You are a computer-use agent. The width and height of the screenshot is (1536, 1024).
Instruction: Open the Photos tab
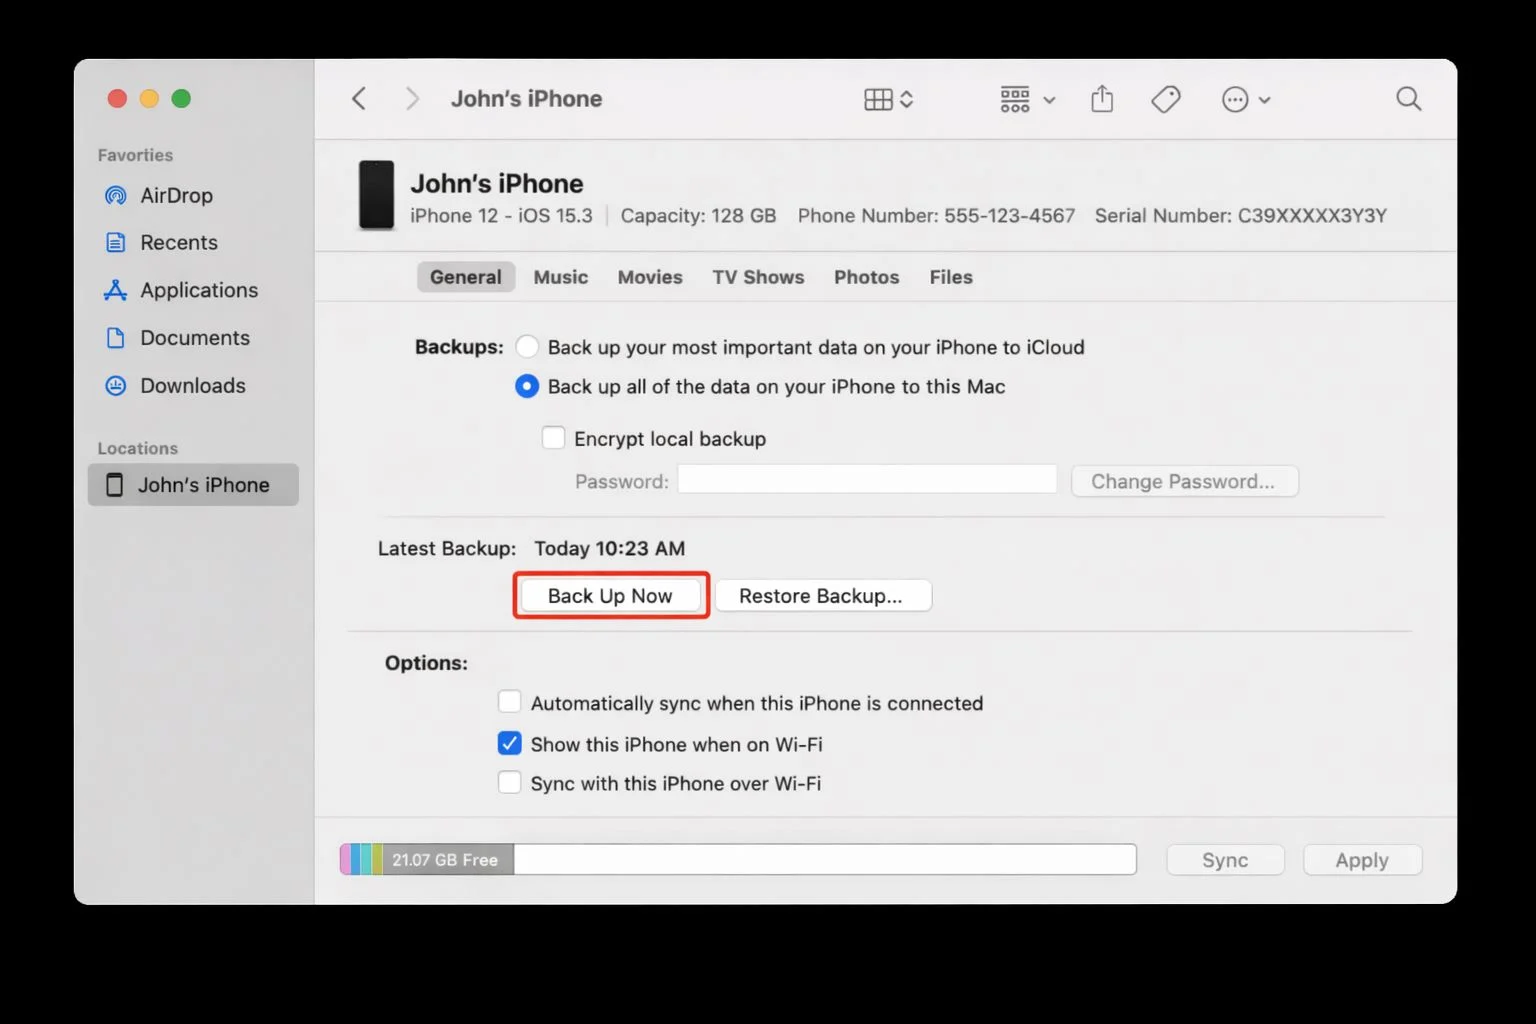[866, 277]
